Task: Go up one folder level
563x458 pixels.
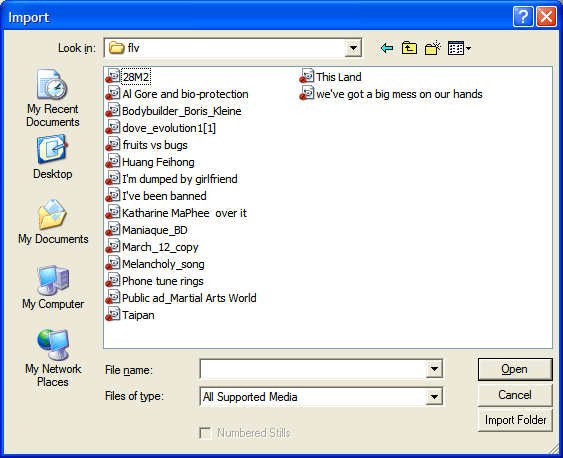Action: click(409, 48)
